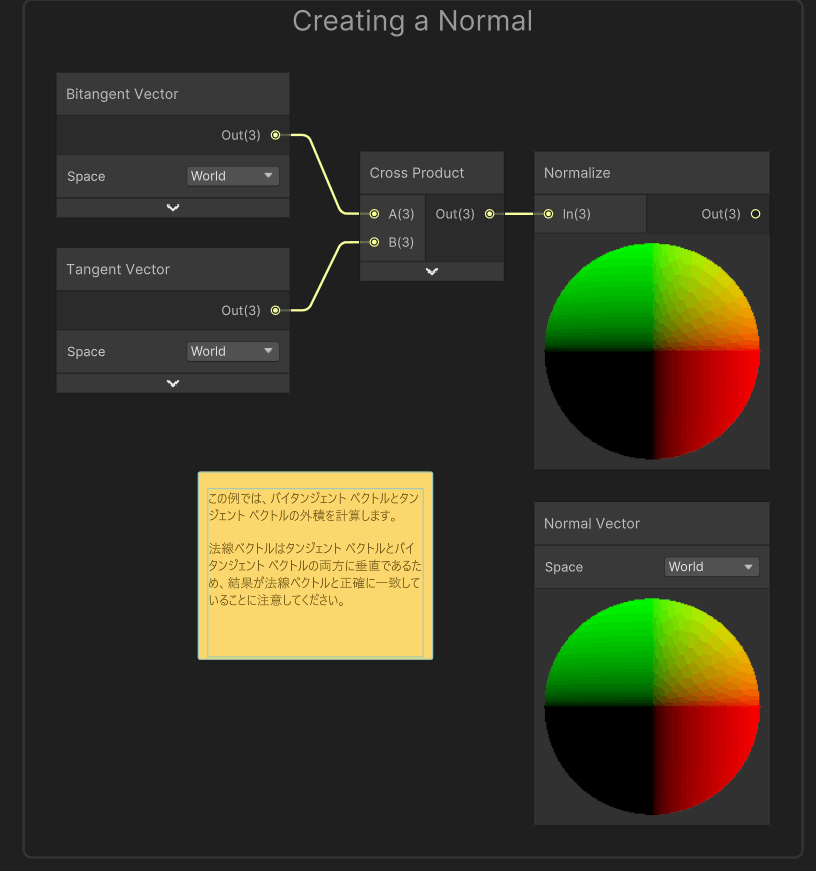This screenshot has width=816, height=871.
Task: Expand Bitangent Vector node preview chevron
Action: click(x=173, y=208)
